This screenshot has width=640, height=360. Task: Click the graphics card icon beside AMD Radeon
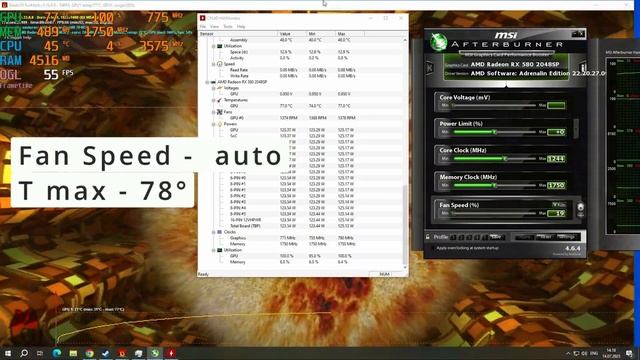213,82
